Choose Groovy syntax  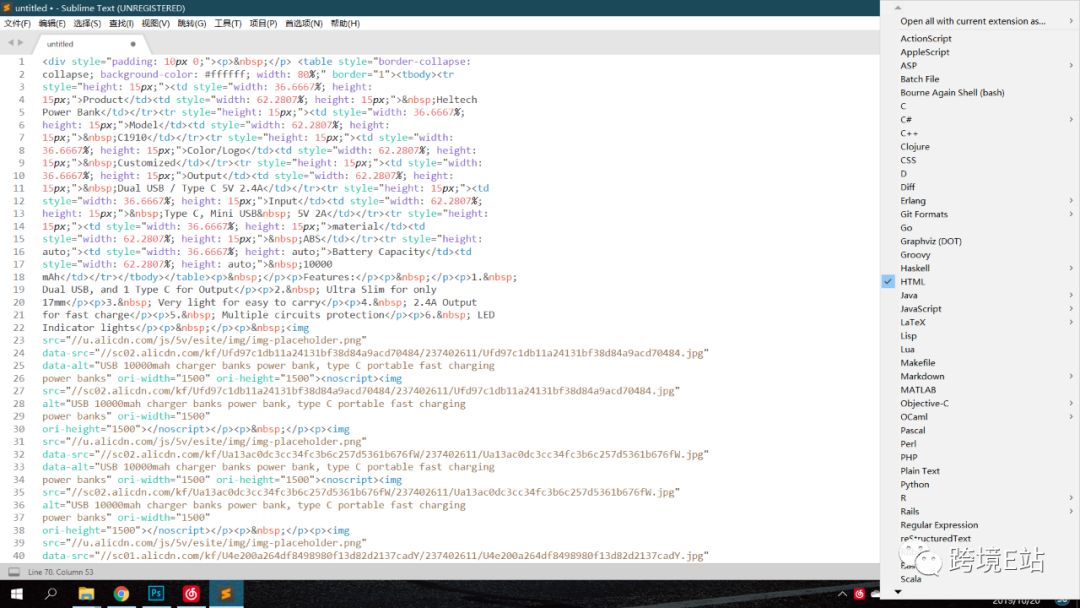[x=915, y=255]
